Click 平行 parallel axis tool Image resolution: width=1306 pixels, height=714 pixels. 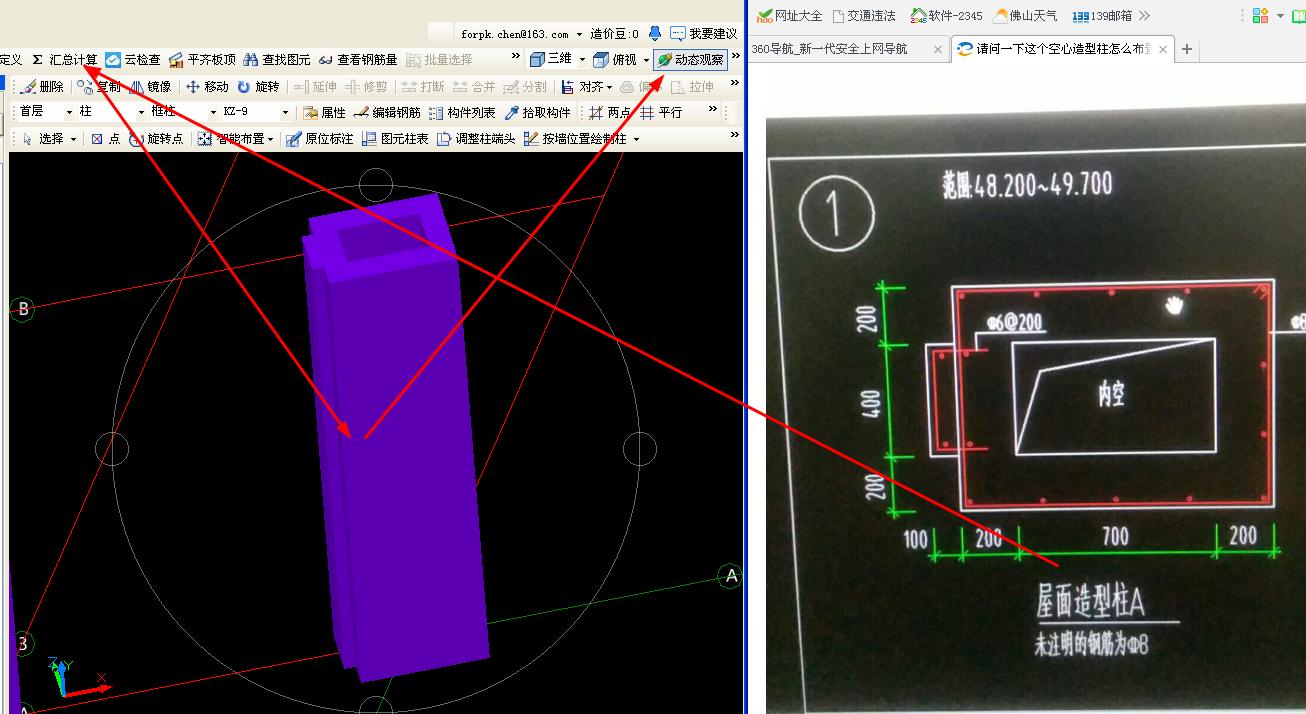[x=661, y=113]
